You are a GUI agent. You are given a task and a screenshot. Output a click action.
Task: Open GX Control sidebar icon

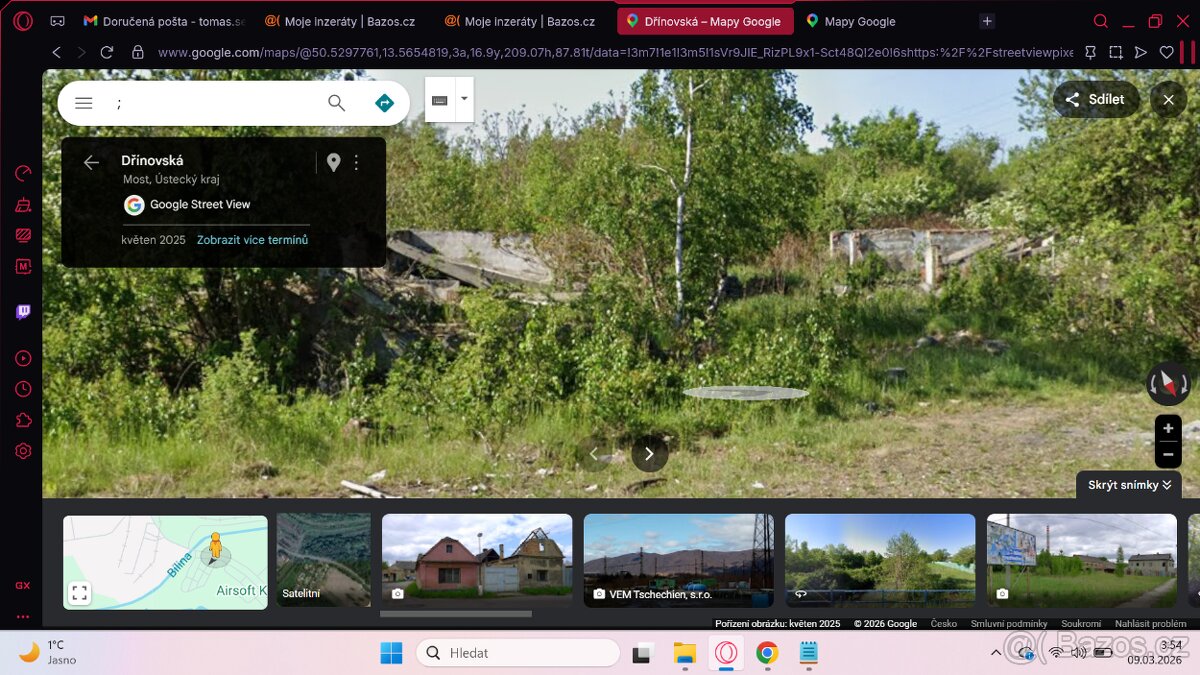point(23,174)
